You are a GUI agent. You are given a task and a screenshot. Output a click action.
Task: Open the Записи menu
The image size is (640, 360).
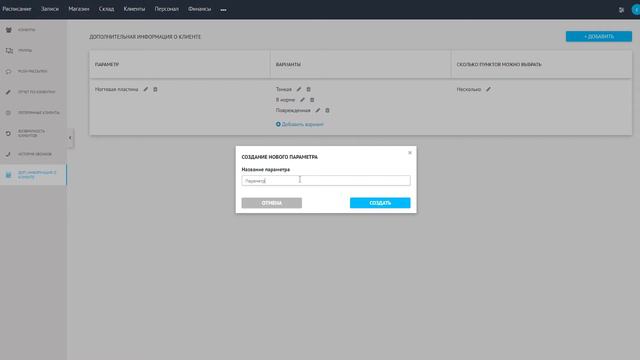coord(50,9)
